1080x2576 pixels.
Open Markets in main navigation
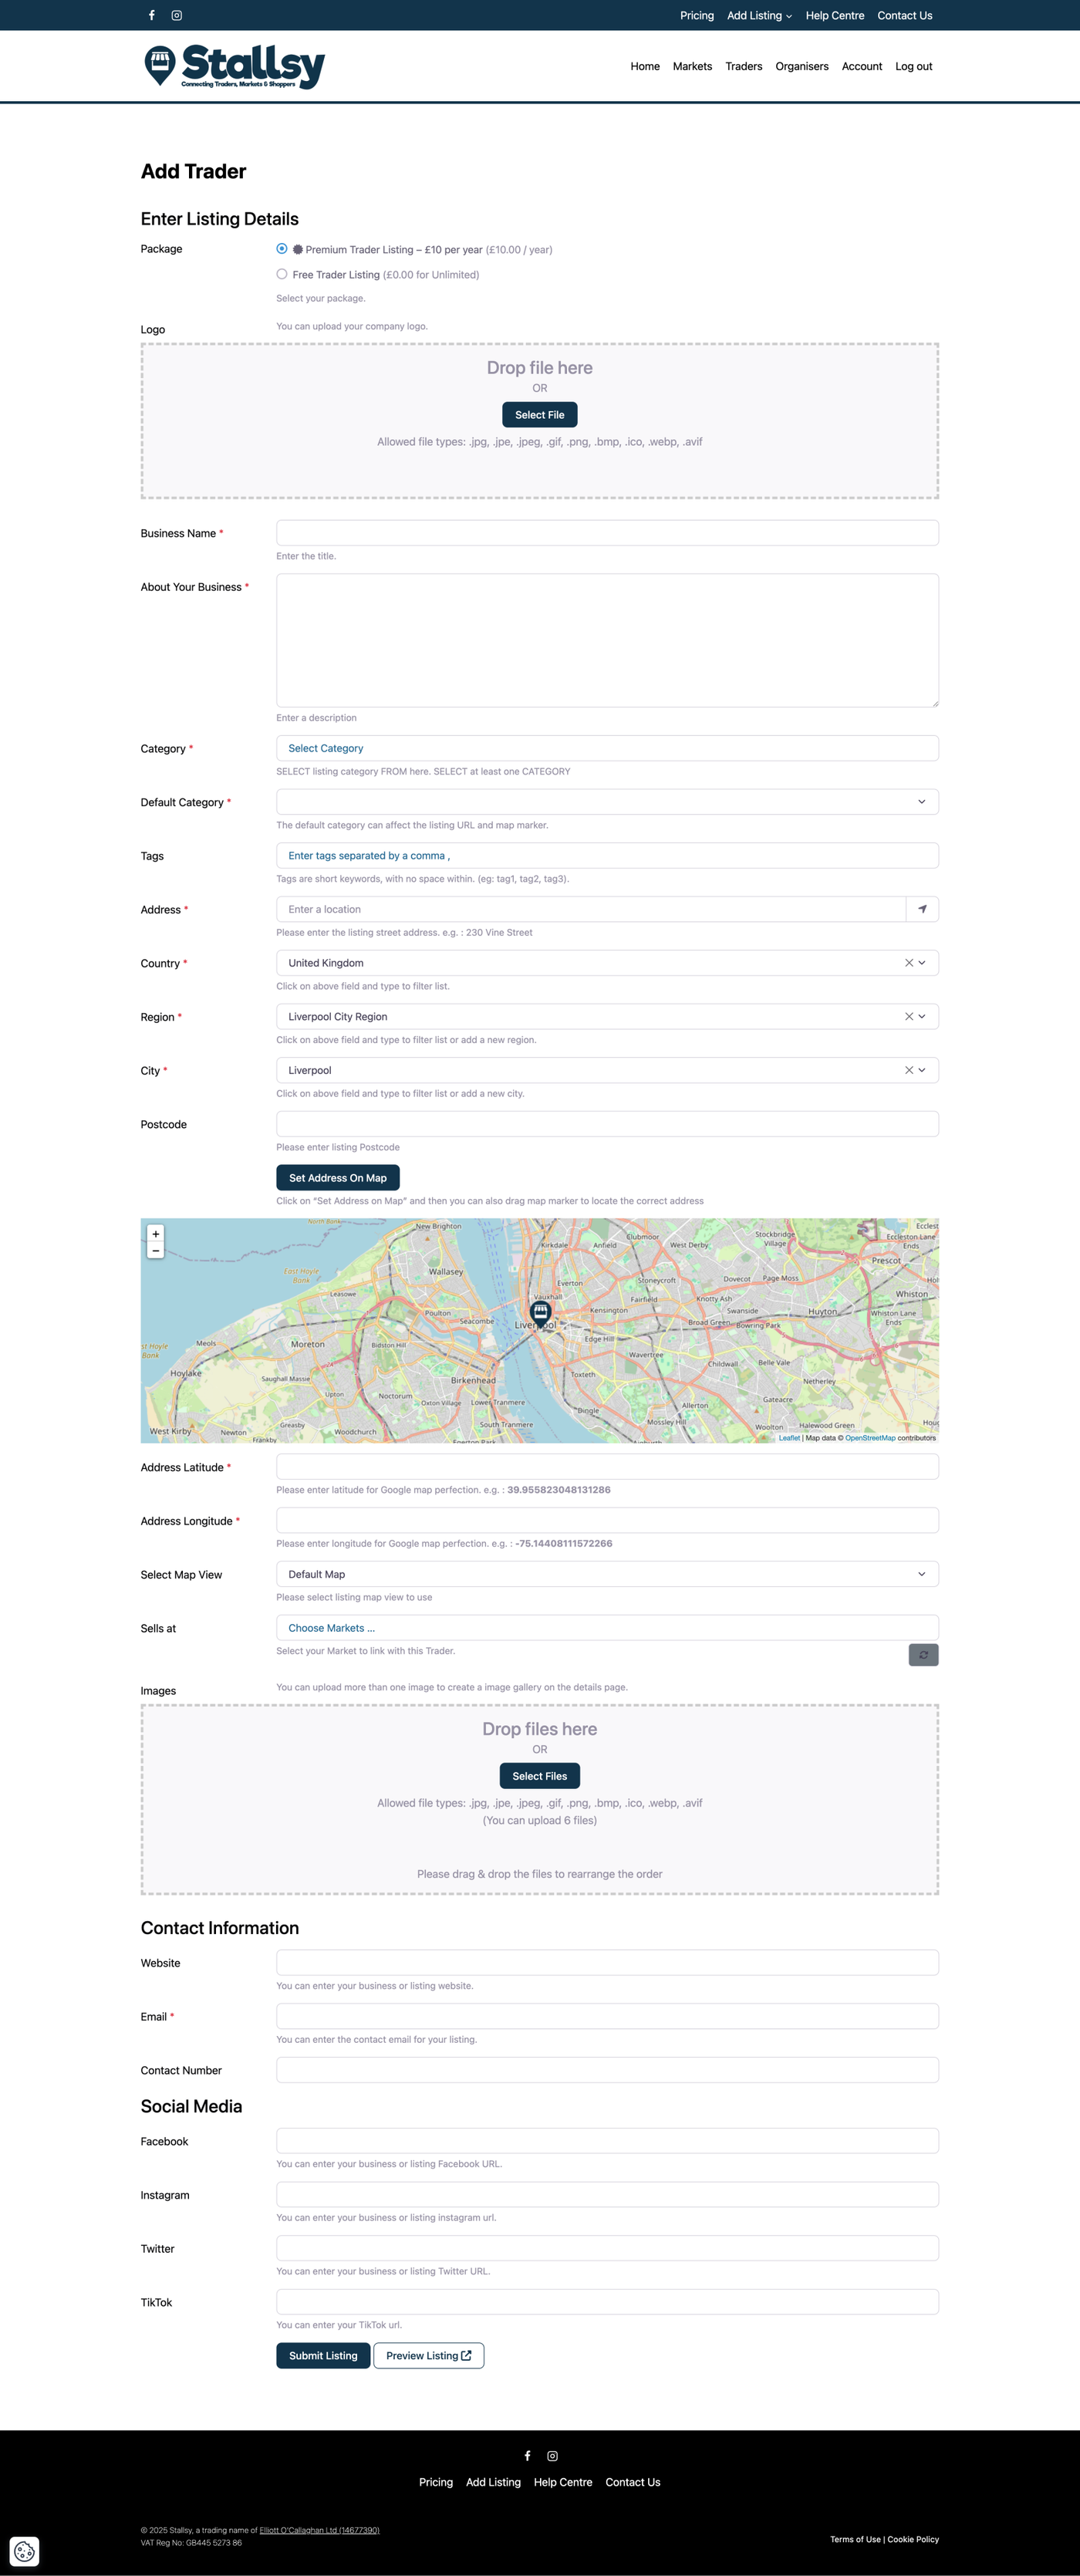click(692, 66)
